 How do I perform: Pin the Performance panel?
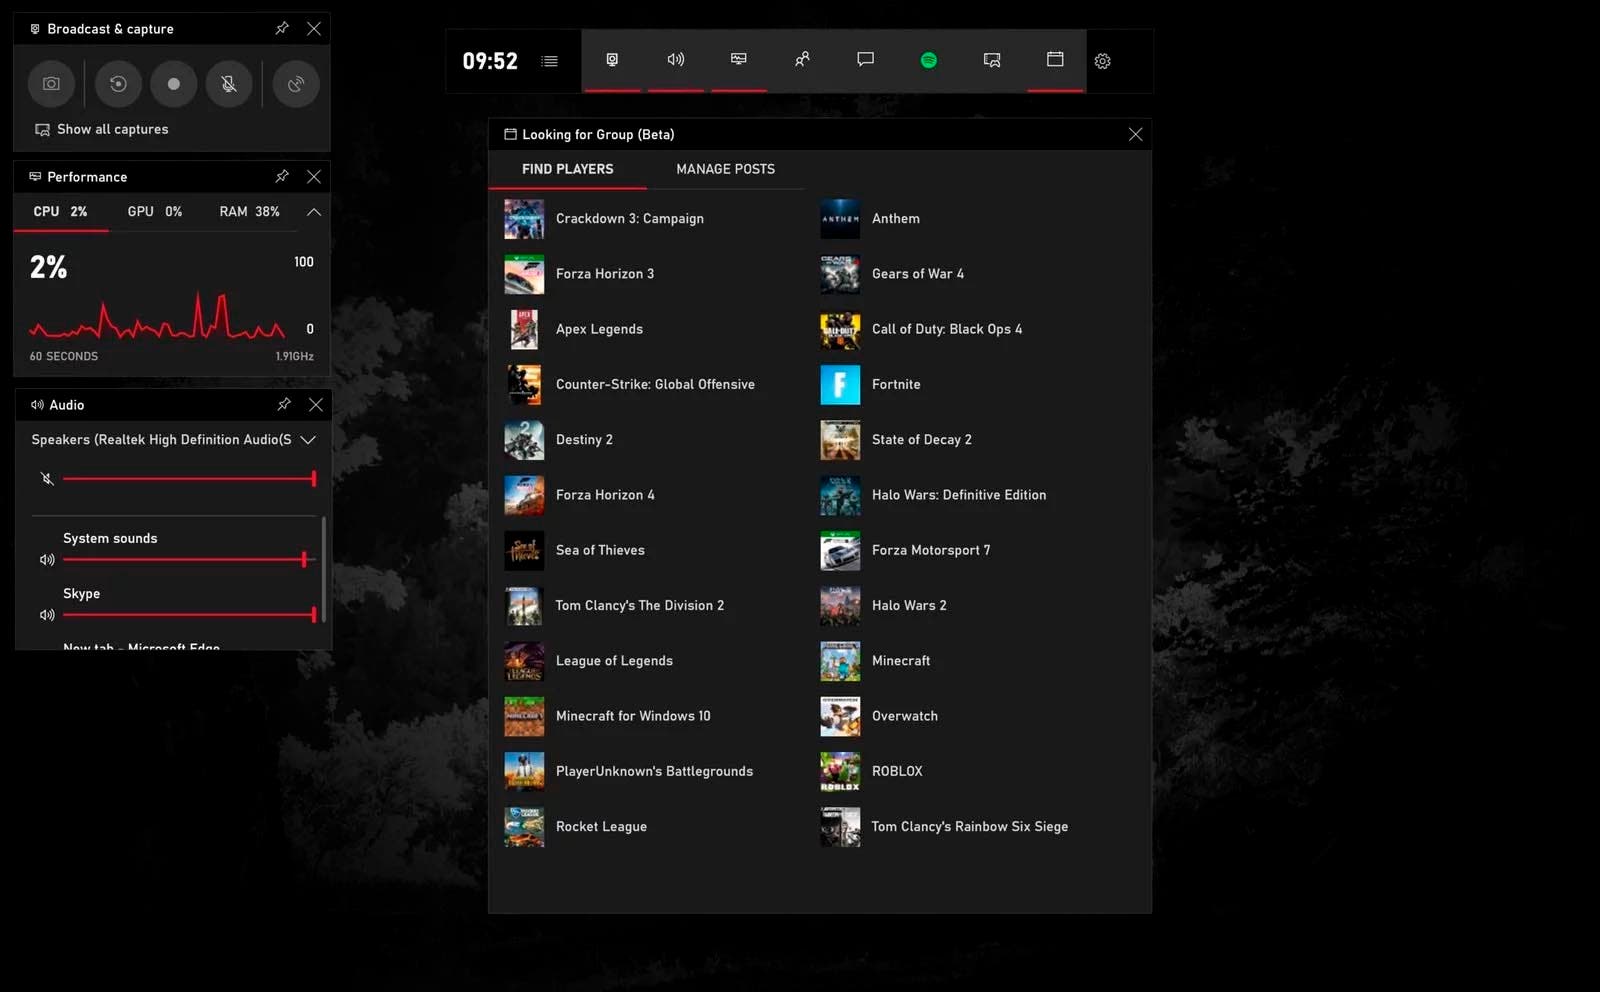[282, 176]
